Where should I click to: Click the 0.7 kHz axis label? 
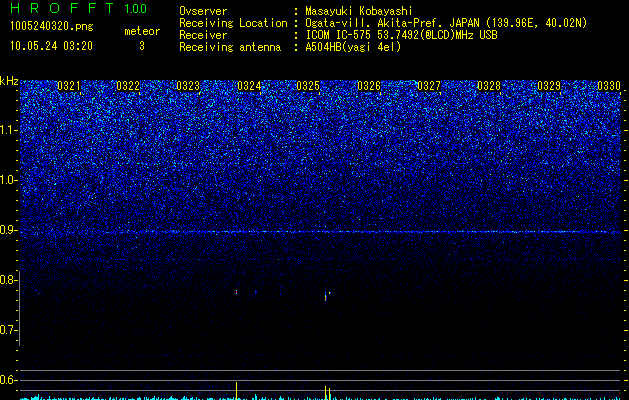coord(8,330)
